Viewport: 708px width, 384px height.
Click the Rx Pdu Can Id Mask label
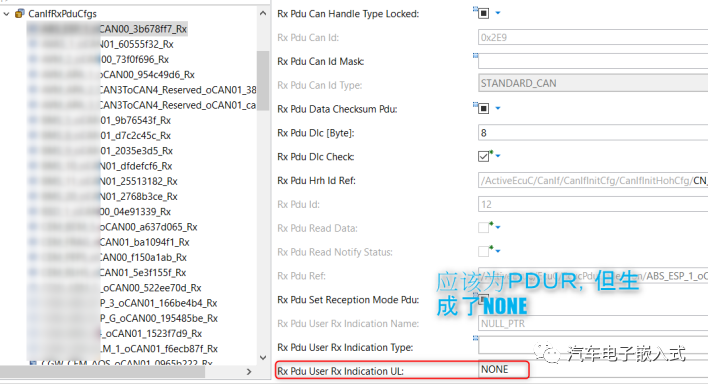[x=321, y=61]
